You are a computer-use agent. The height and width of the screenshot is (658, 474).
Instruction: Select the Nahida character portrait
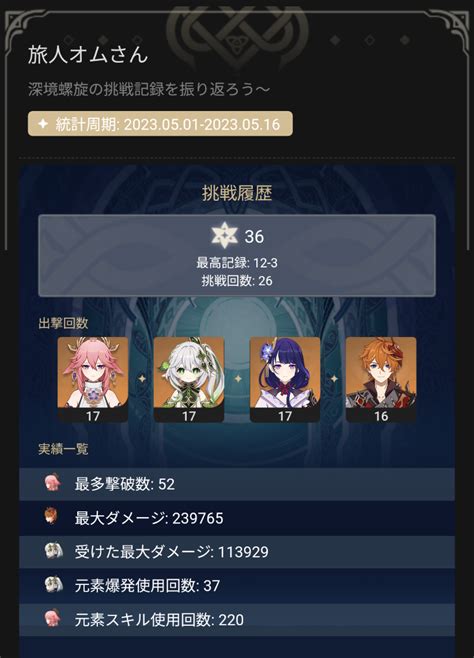click(189, 379)
